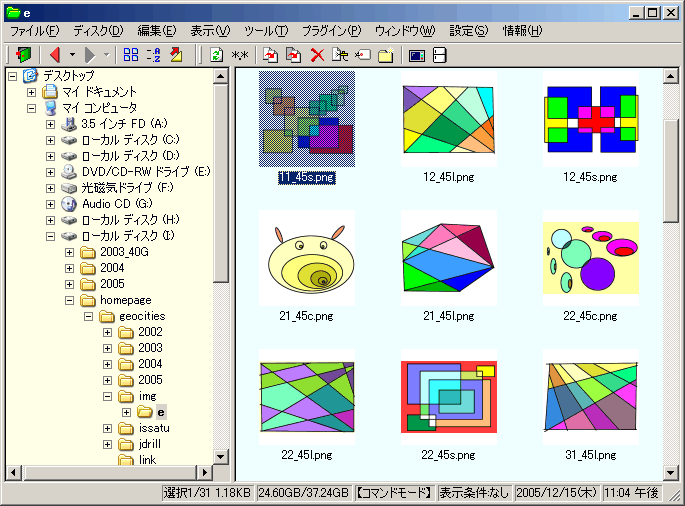Select the 21_45c.png pig thumbnail
Screen dimensions: 685x506
tap(306, 260)
